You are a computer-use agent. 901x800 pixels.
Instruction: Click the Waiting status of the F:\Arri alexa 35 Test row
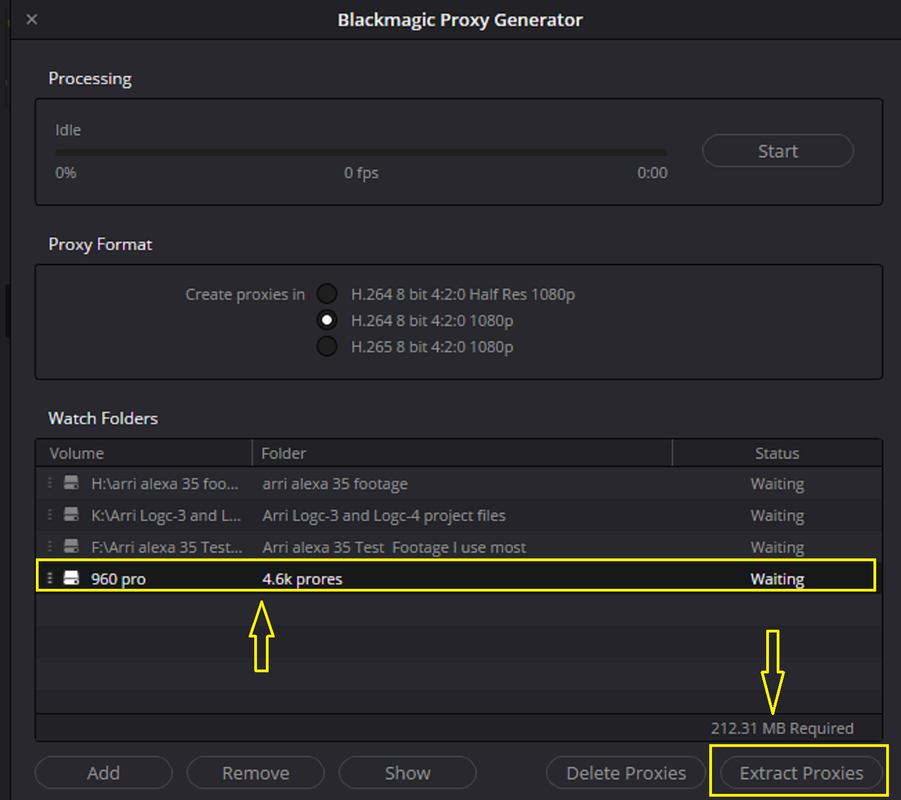(777, 547)
